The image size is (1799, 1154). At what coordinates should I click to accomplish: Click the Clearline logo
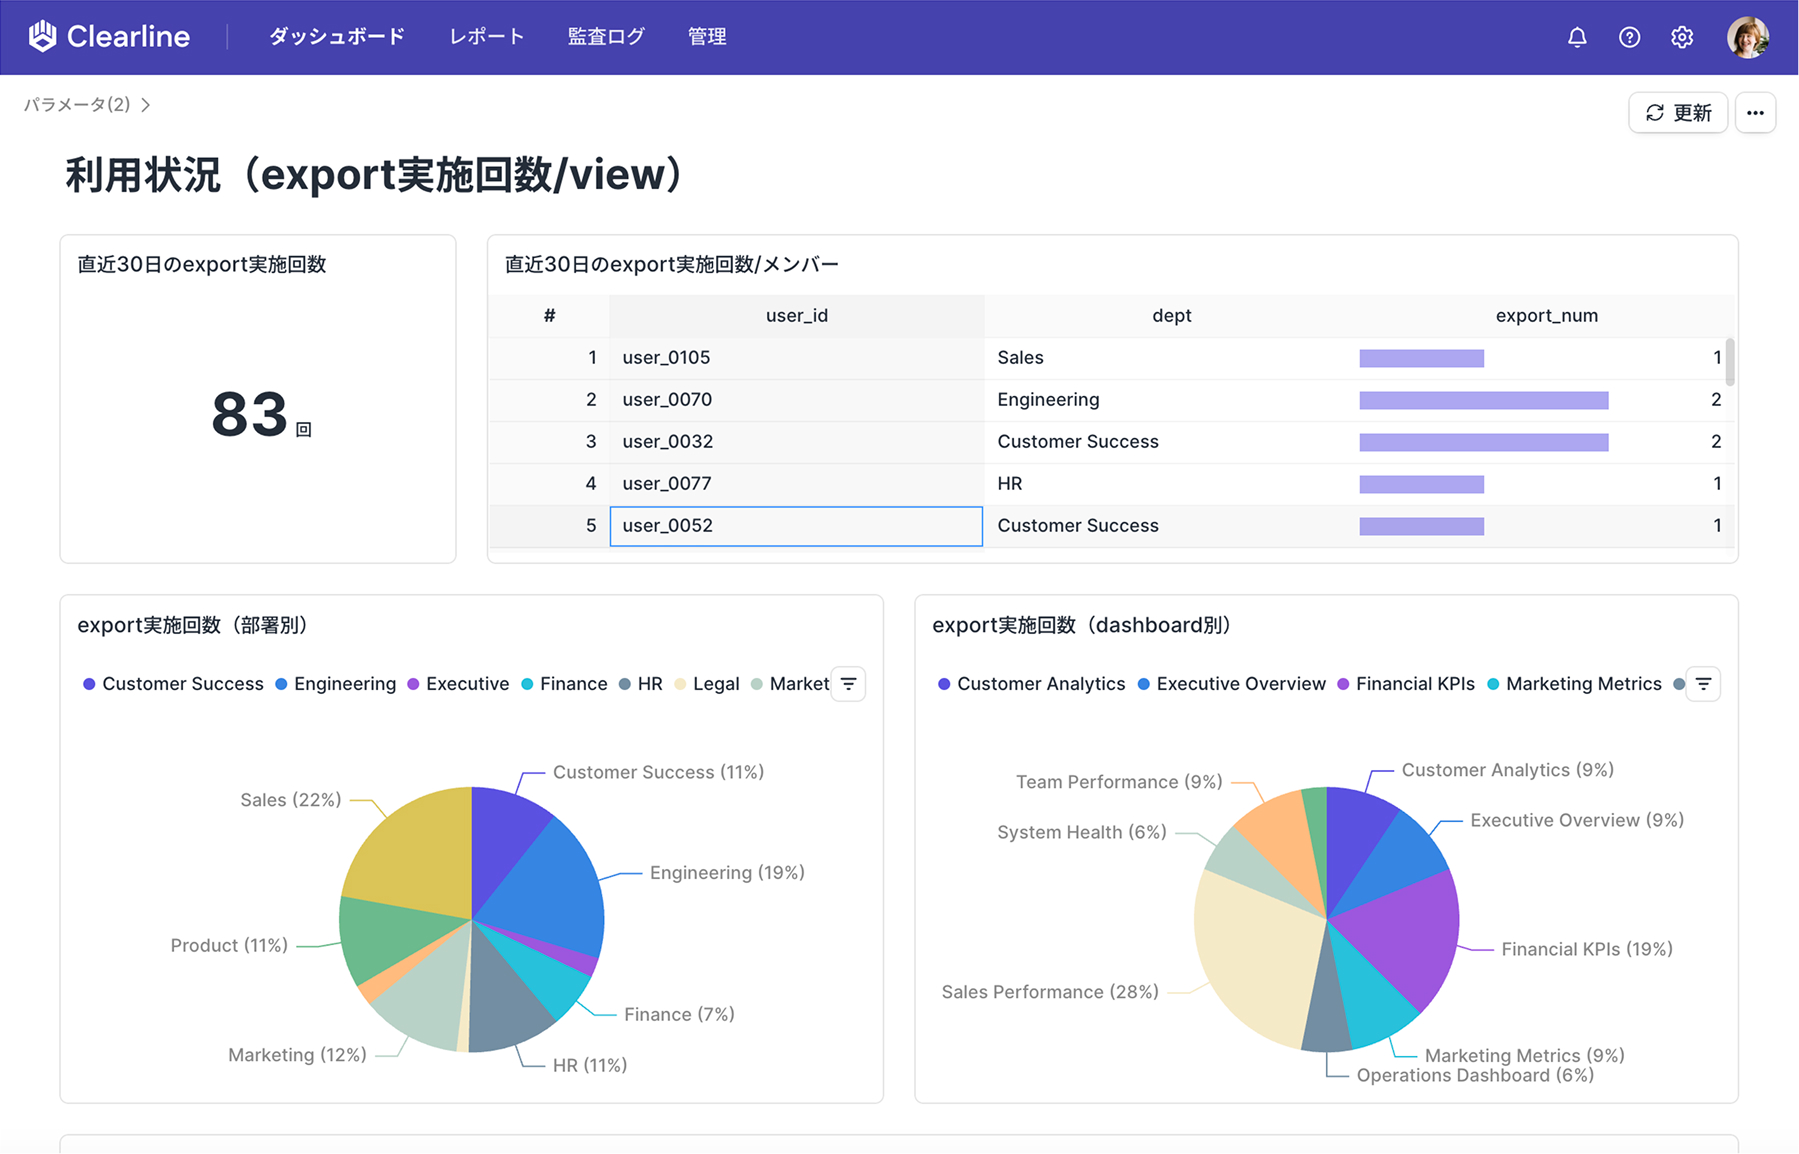click(x=108, y=36)
